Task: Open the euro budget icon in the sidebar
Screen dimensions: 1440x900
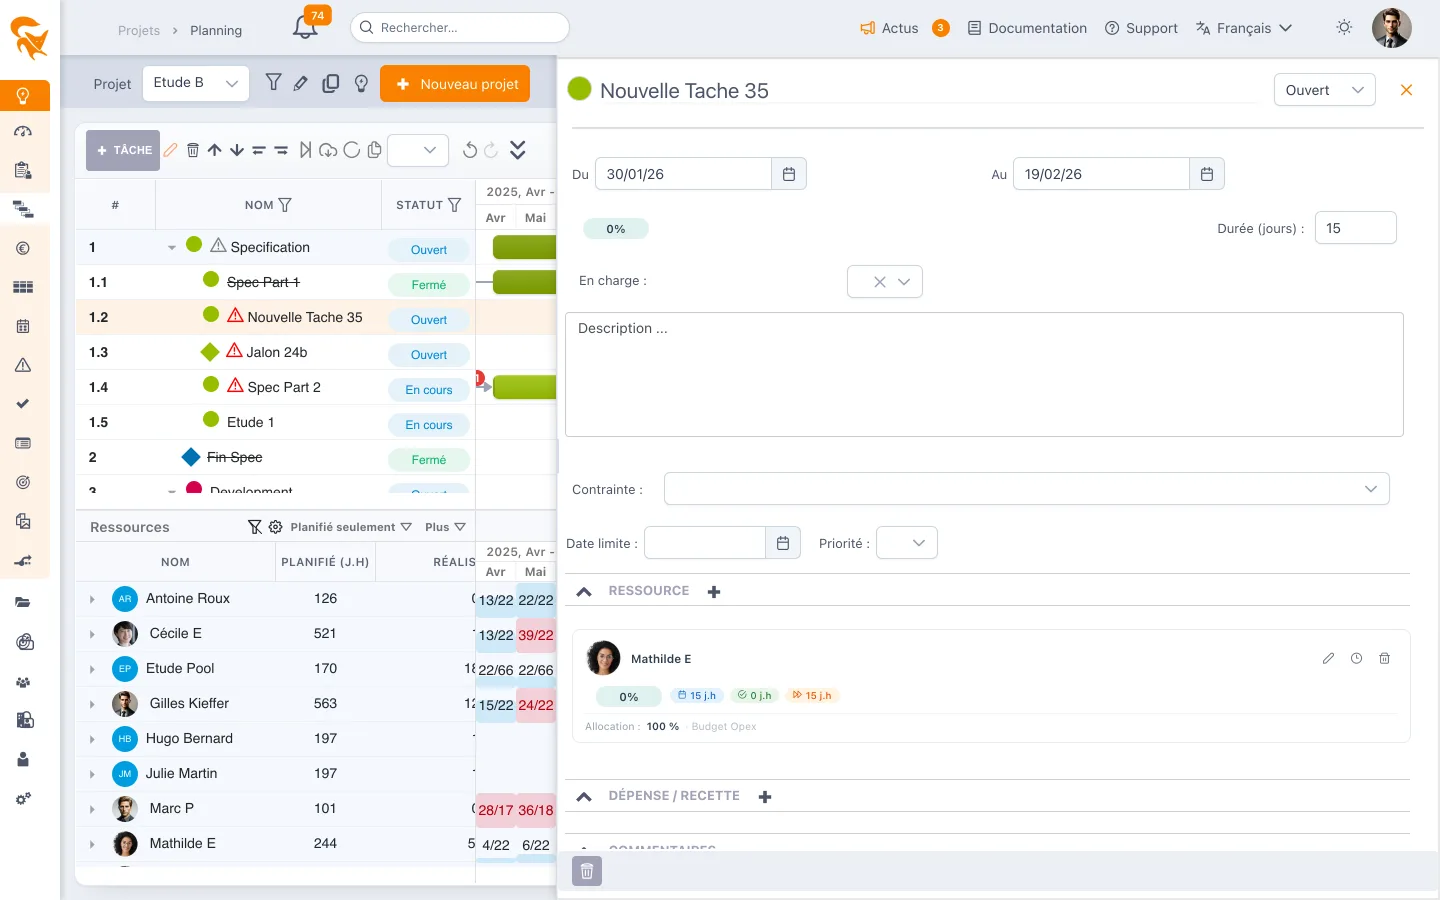Action: 23,248
